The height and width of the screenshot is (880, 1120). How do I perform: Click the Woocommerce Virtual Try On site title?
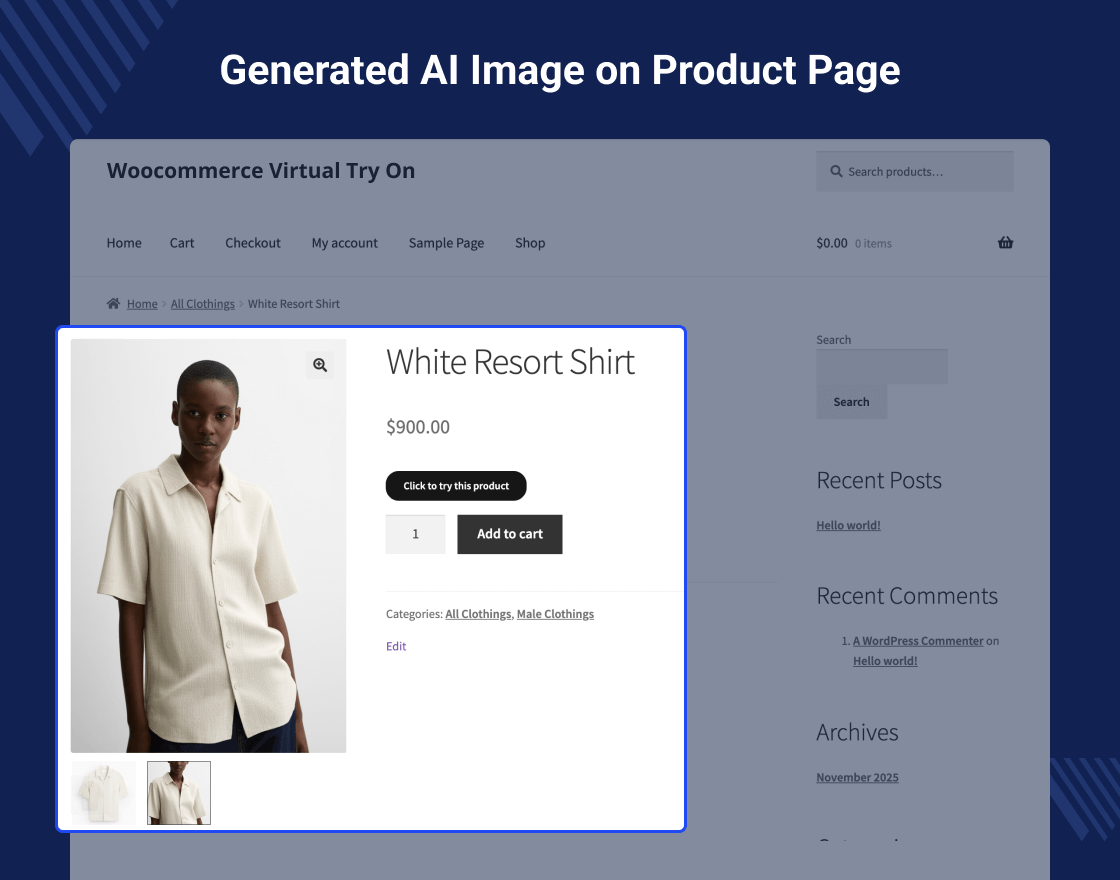coord(261,171)
